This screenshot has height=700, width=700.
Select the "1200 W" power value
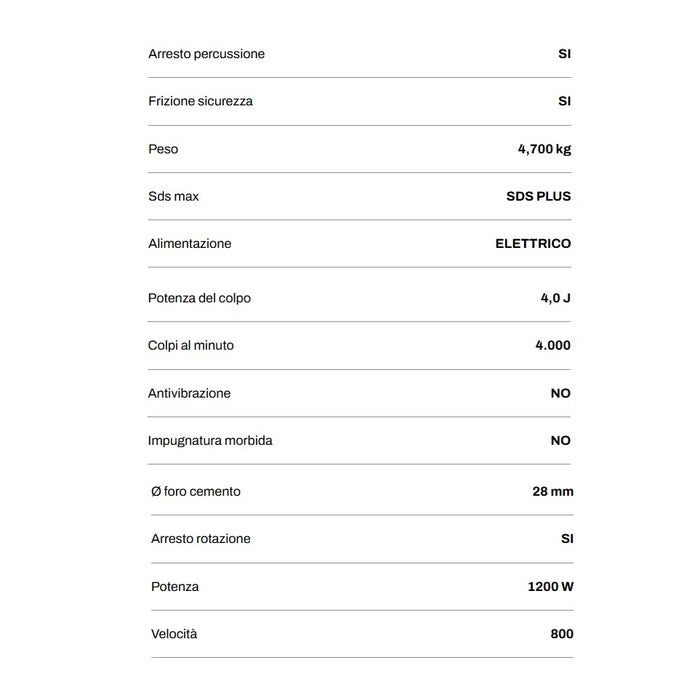tap(550, 587)
